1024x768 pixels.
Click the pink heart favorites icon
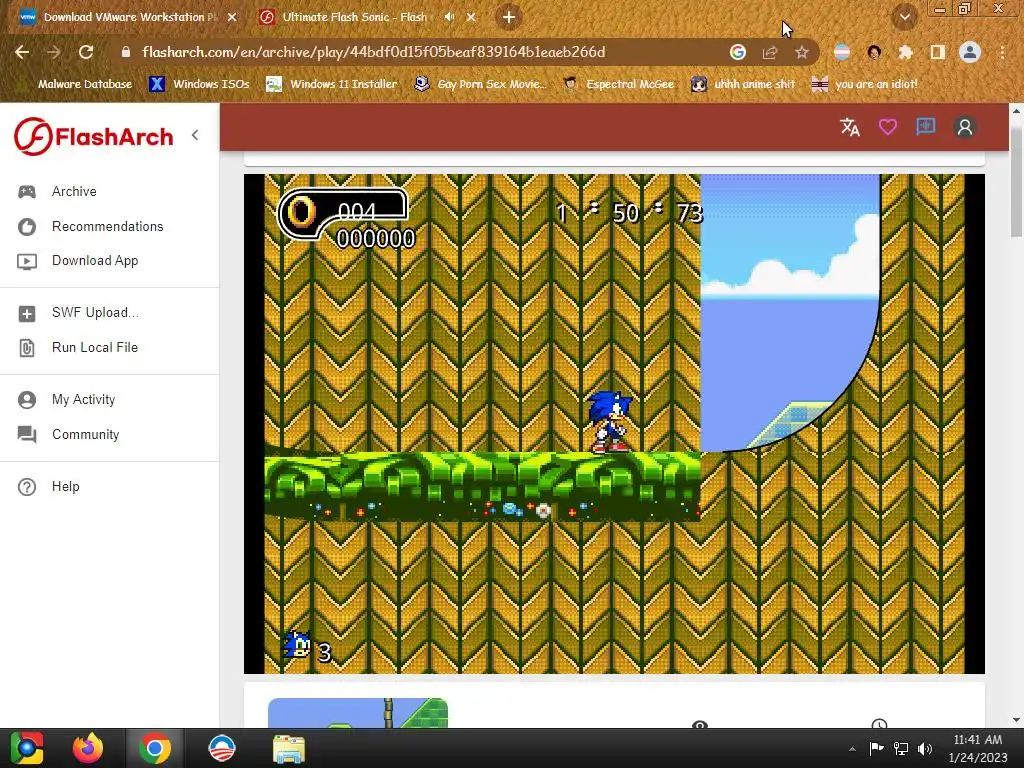click(x=888, y=127)
